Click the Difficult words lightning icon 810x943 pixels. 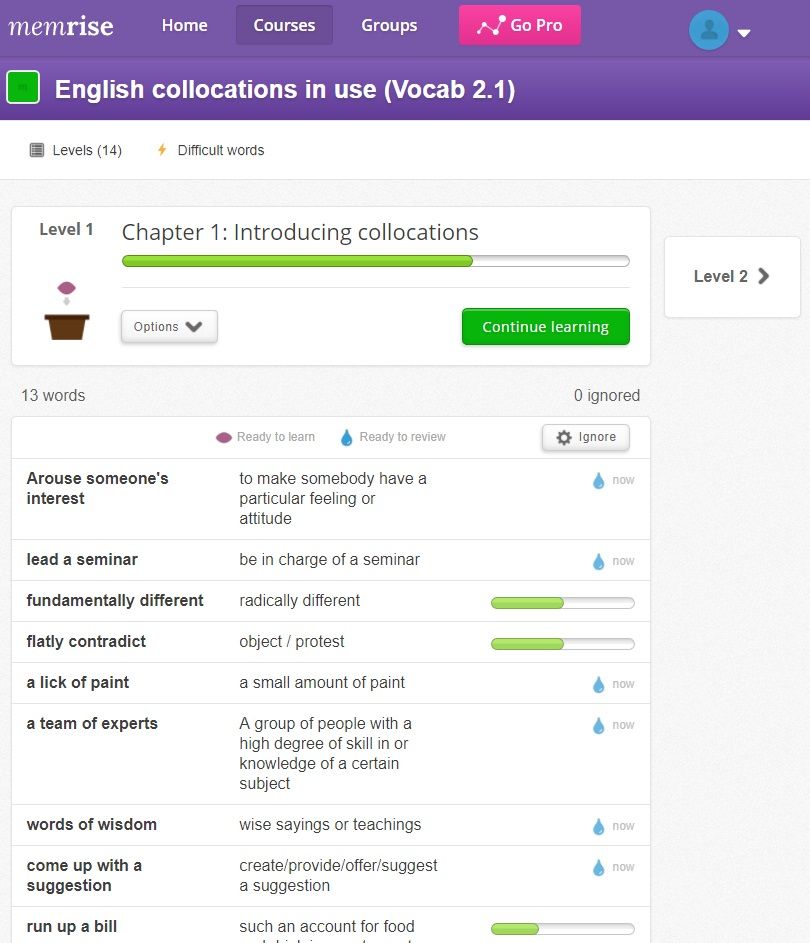pos(162,150)
